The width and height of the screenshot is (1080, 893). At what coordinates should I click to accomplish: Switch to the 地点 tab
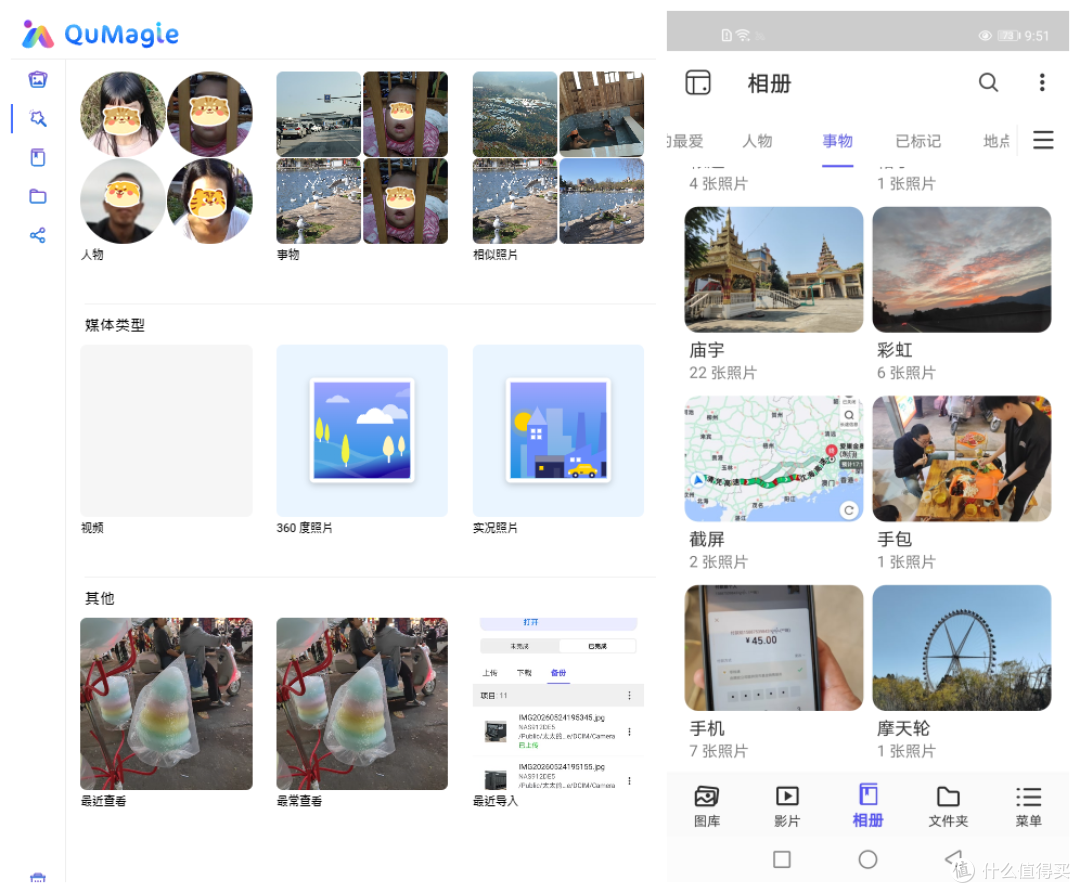(x=997, y=141)
